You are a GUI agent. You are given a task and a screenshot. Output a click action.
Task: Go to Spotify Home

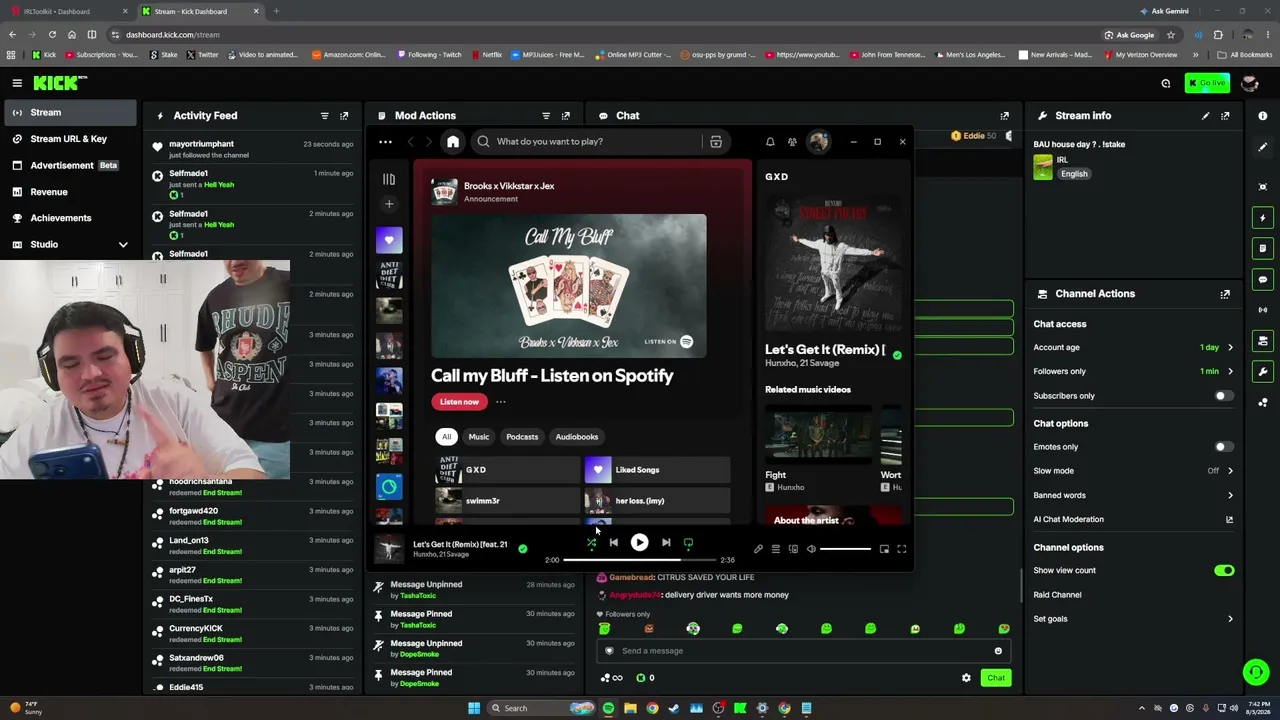(x=453, y=142)
